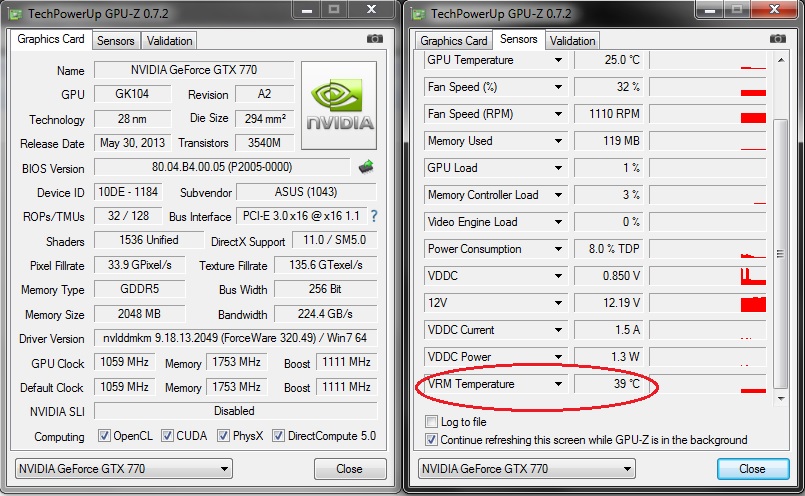Screen dimensions: 805x496
Task: Click the VDDC history graph
Action: pyautogui.click(x=708, y=276)
